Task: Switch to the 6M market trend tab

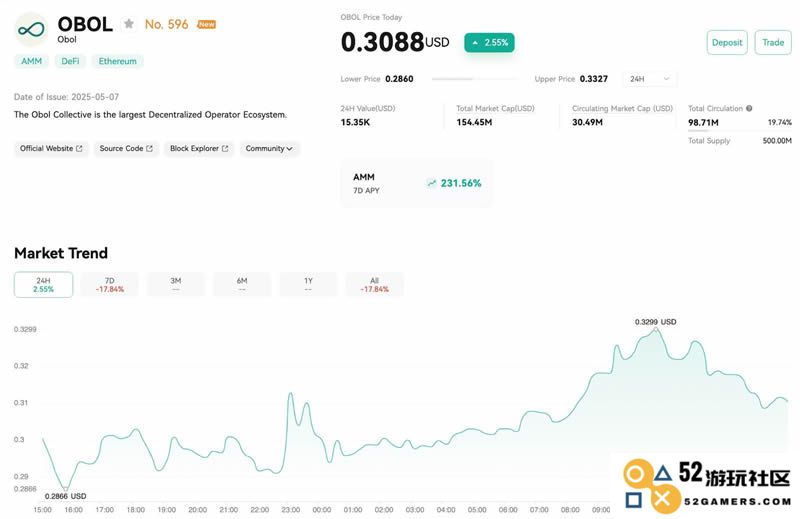Action: click(x=242, y=285)
